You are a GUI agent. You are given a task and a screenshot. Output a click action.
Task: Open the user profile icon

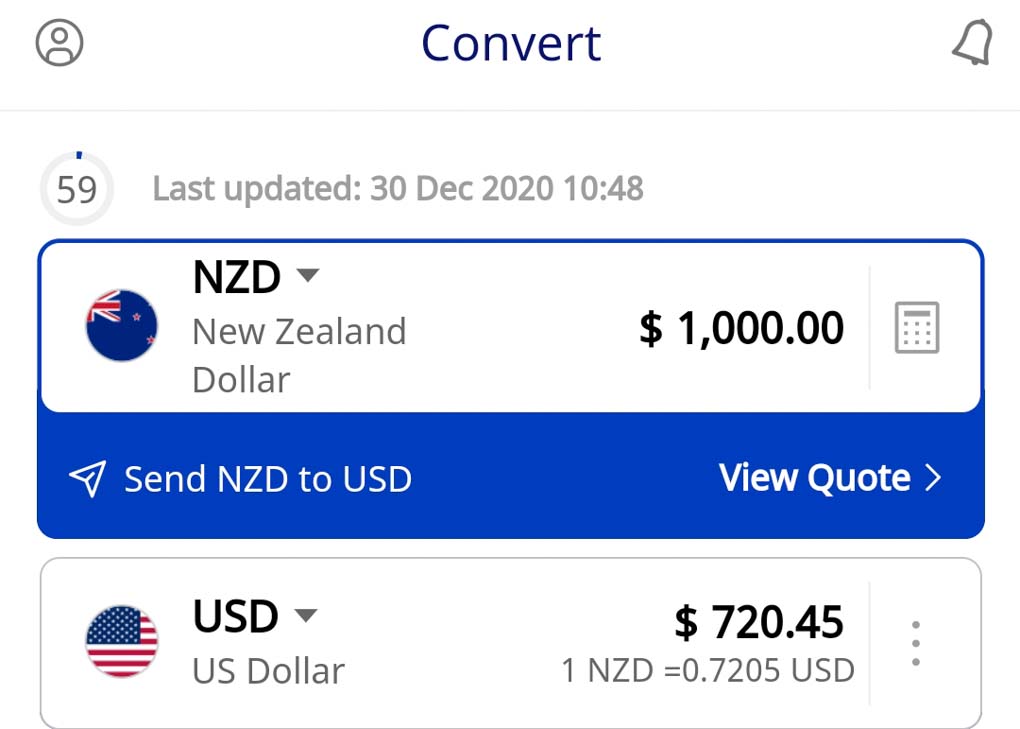click(x=60, y=43)
